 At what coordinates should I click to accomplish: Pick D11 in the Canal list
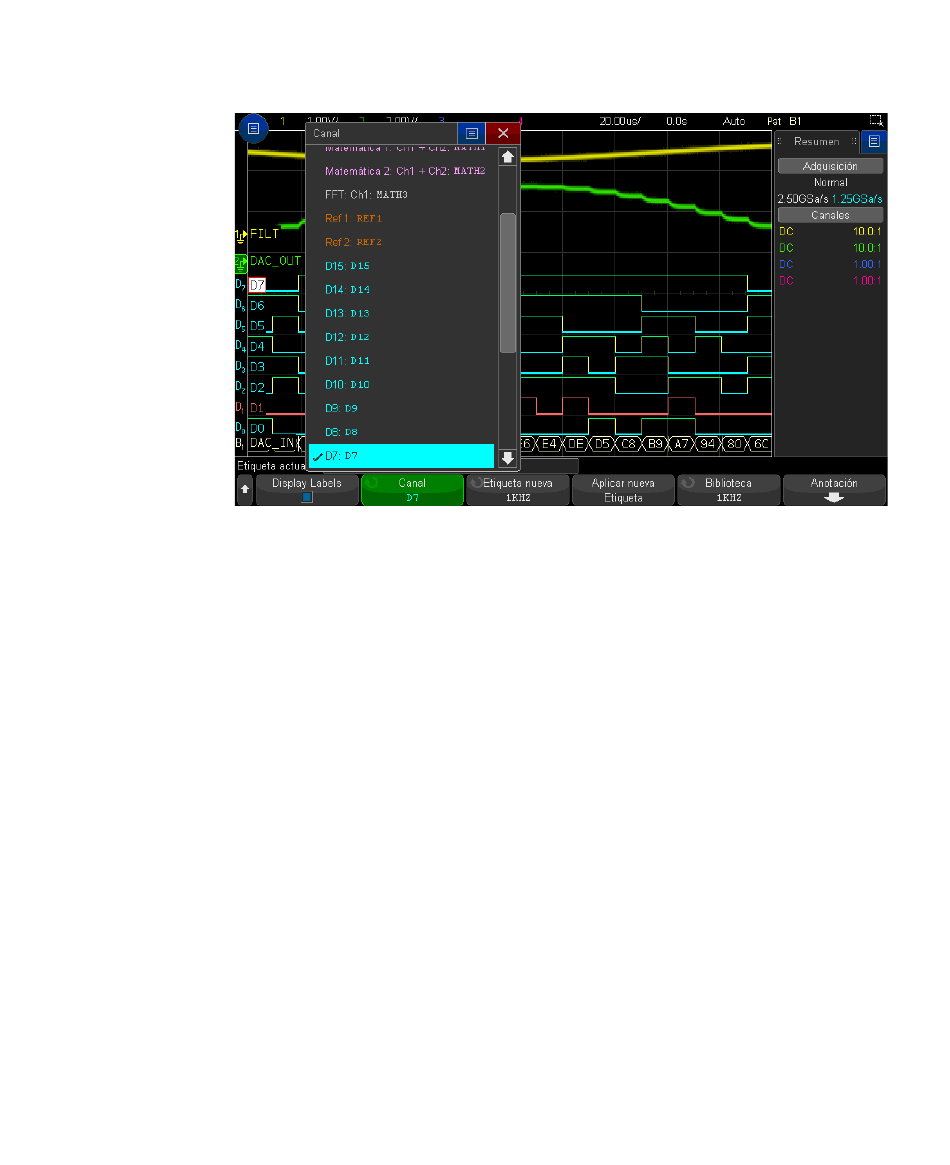(x=402, y=361)
